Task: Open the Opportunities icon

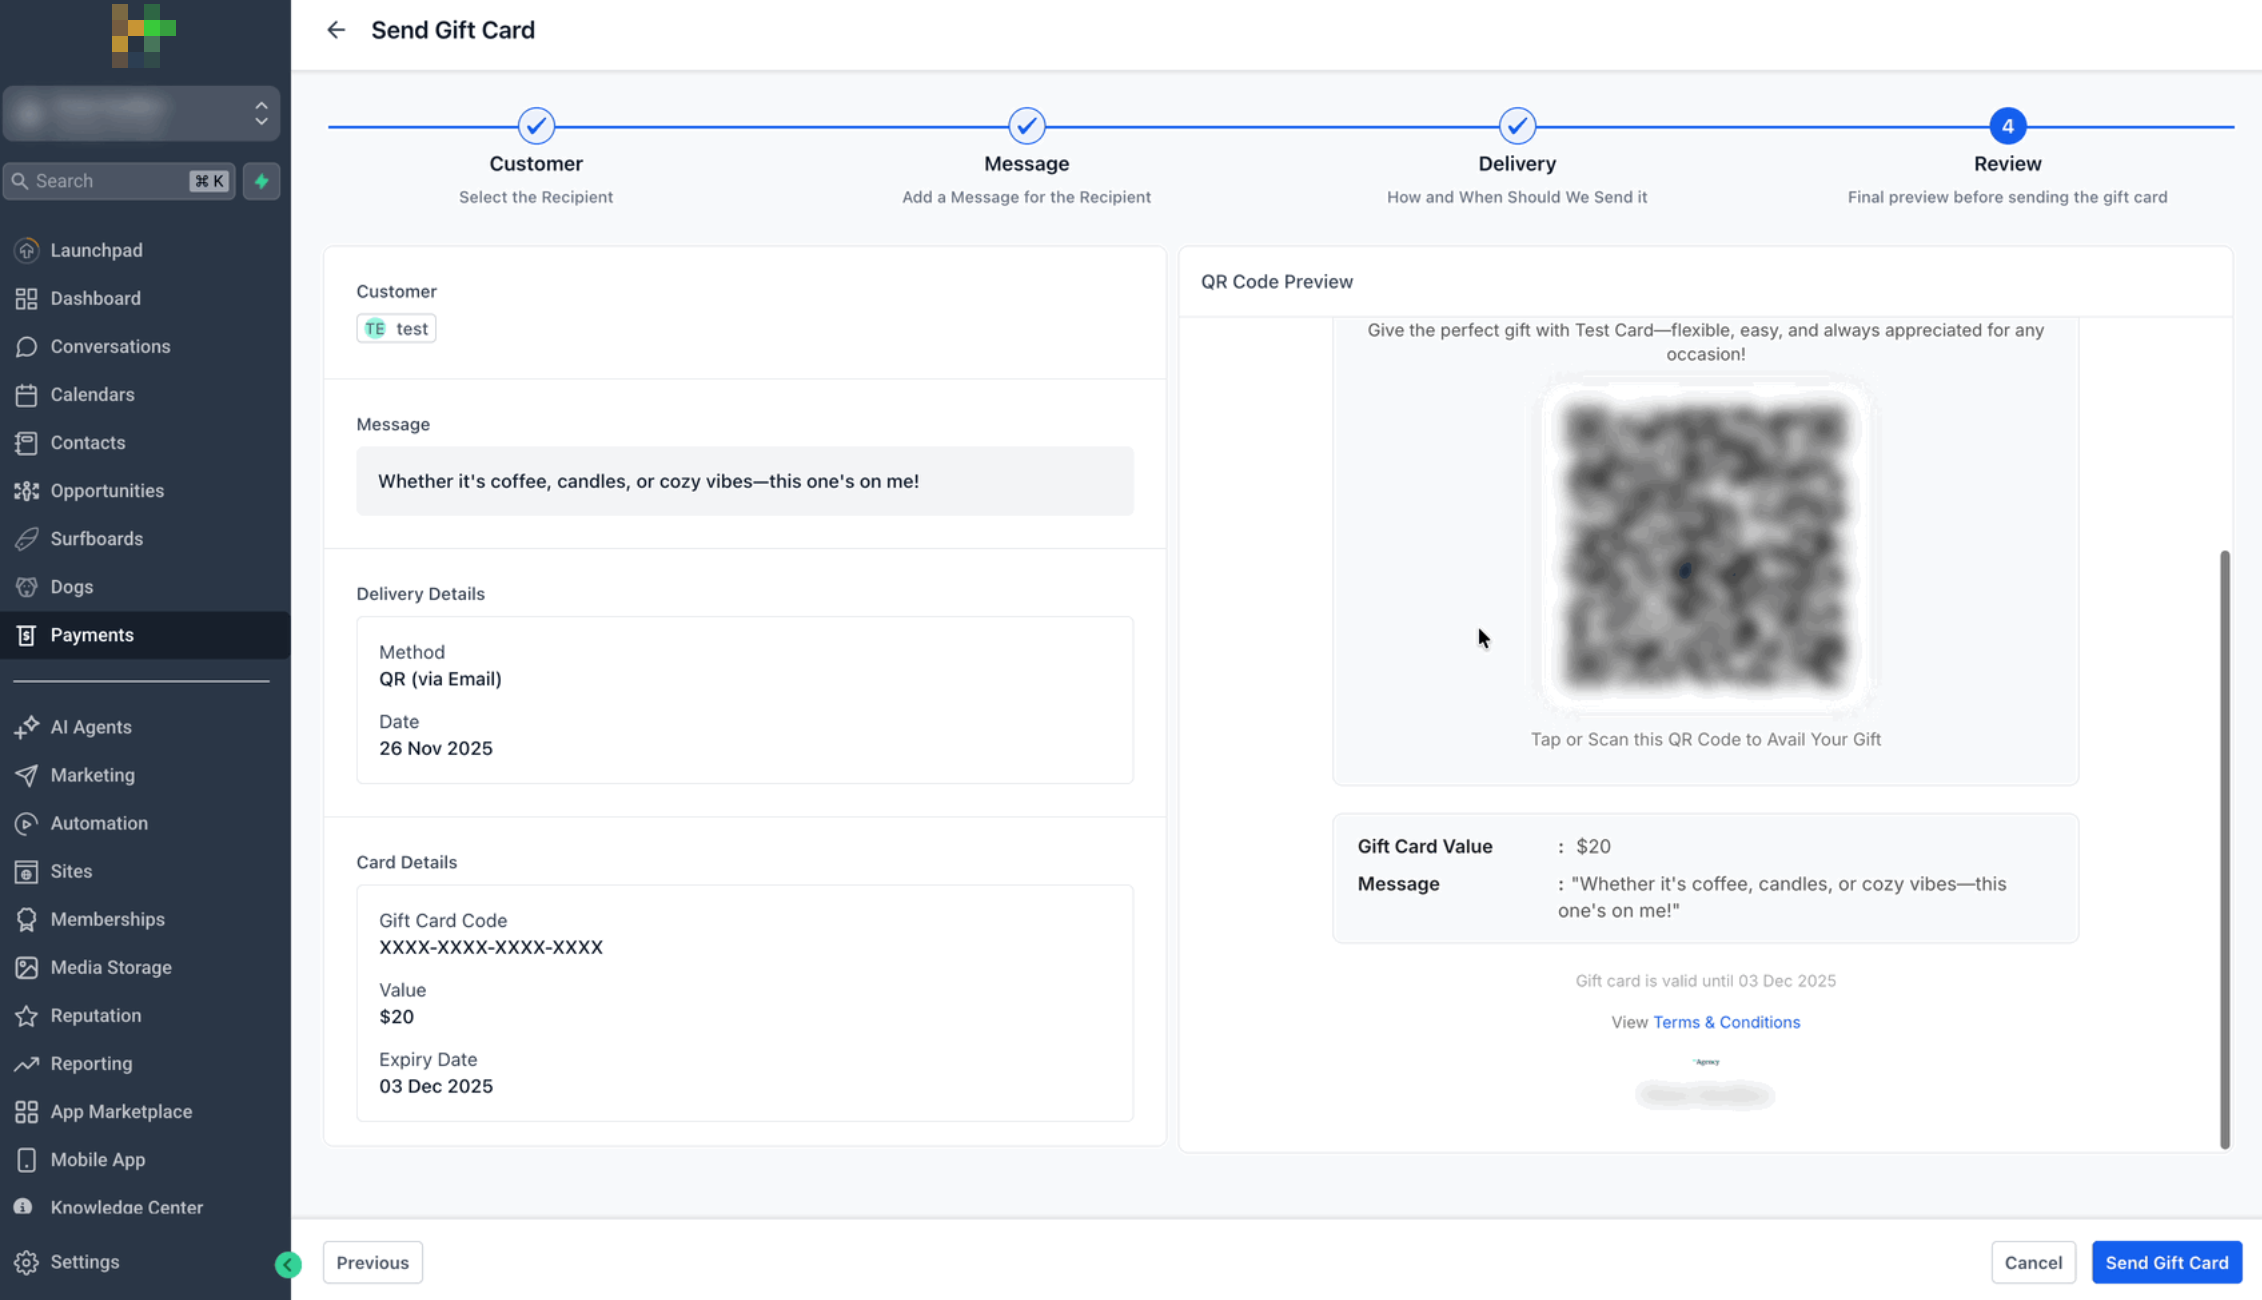Action: [x=27, y=490]
